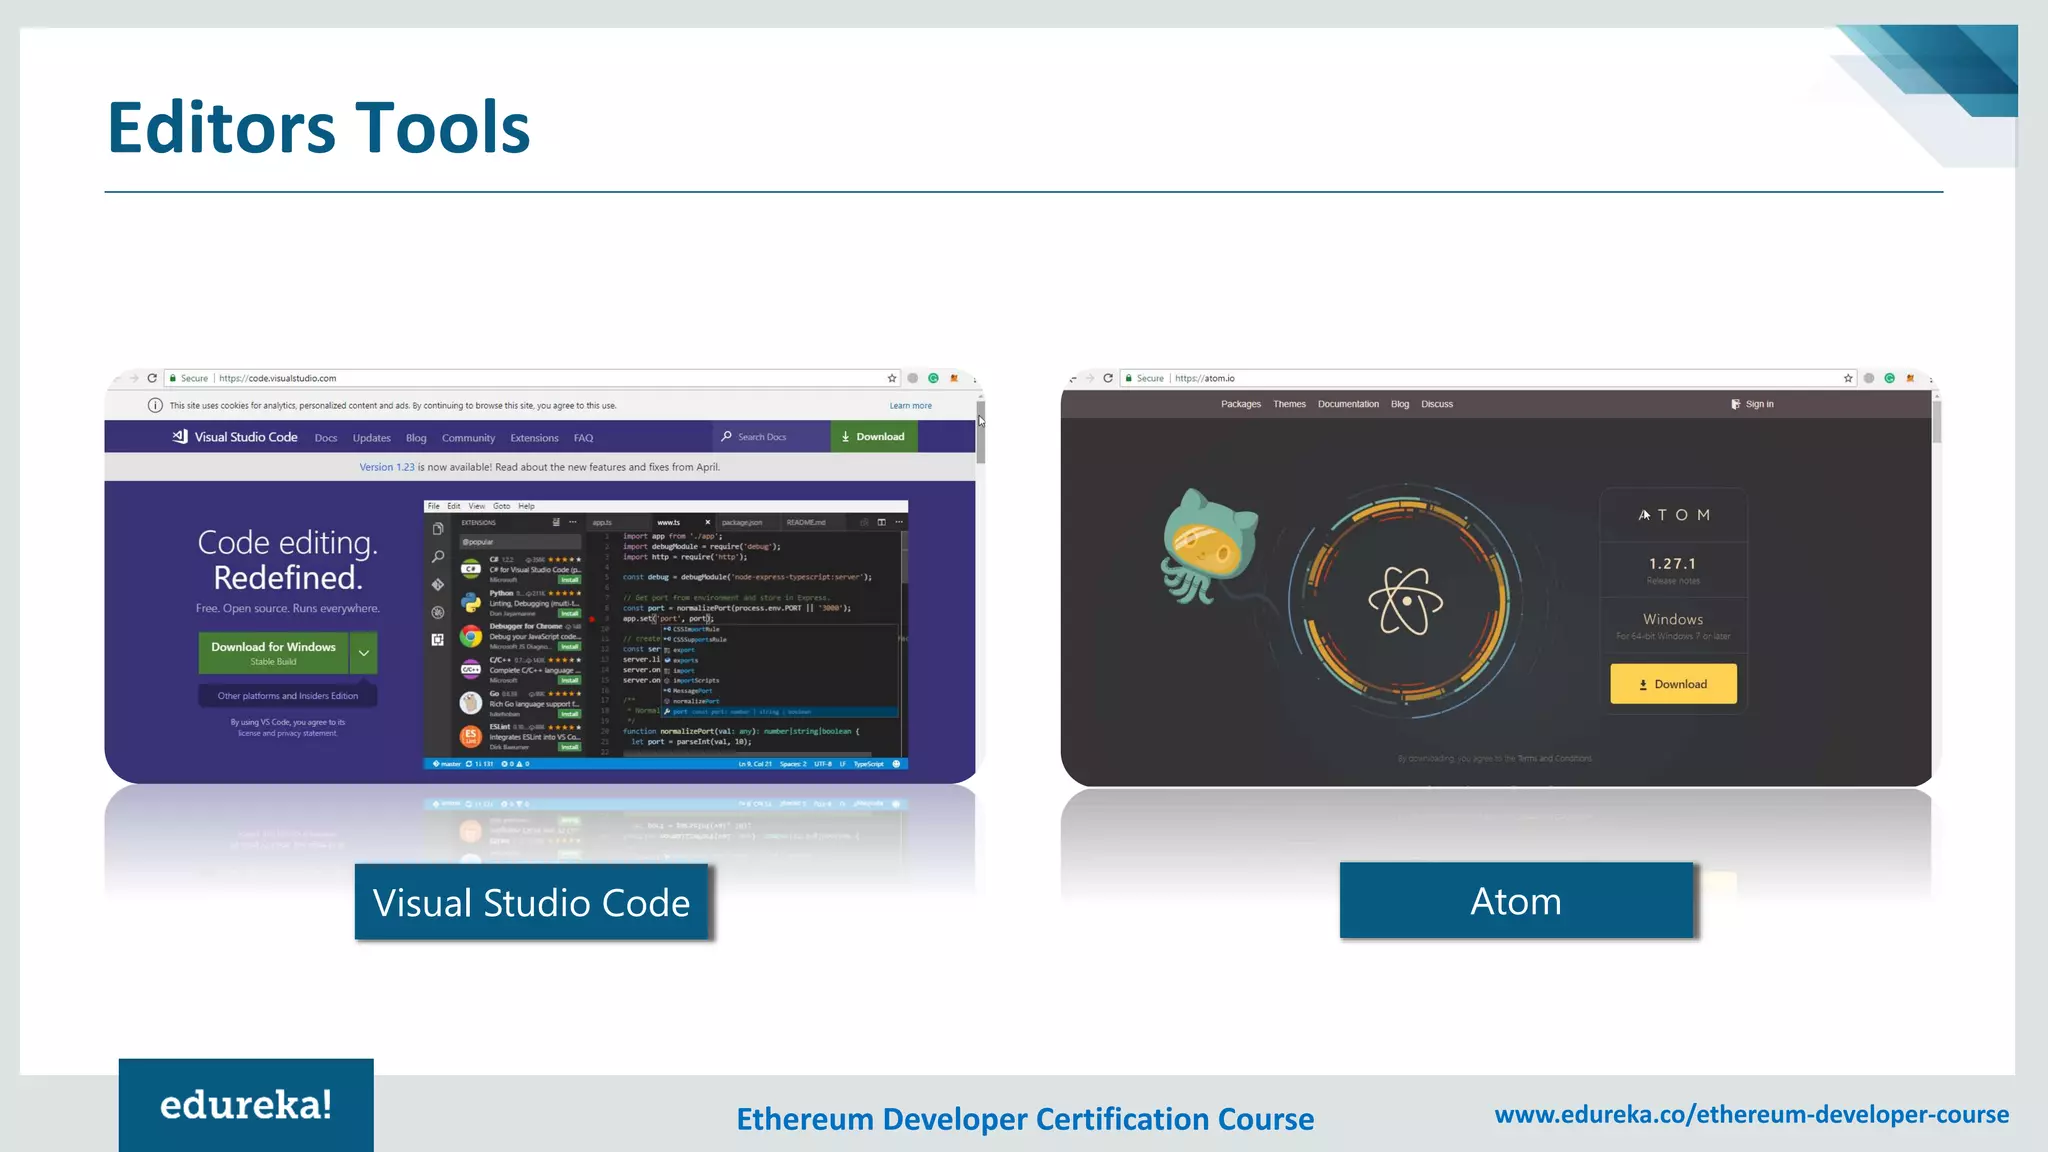The height and width of the screenshot is (1152, 2048).
Task: Click the master branch in status bar
Action: click(446, 764)
